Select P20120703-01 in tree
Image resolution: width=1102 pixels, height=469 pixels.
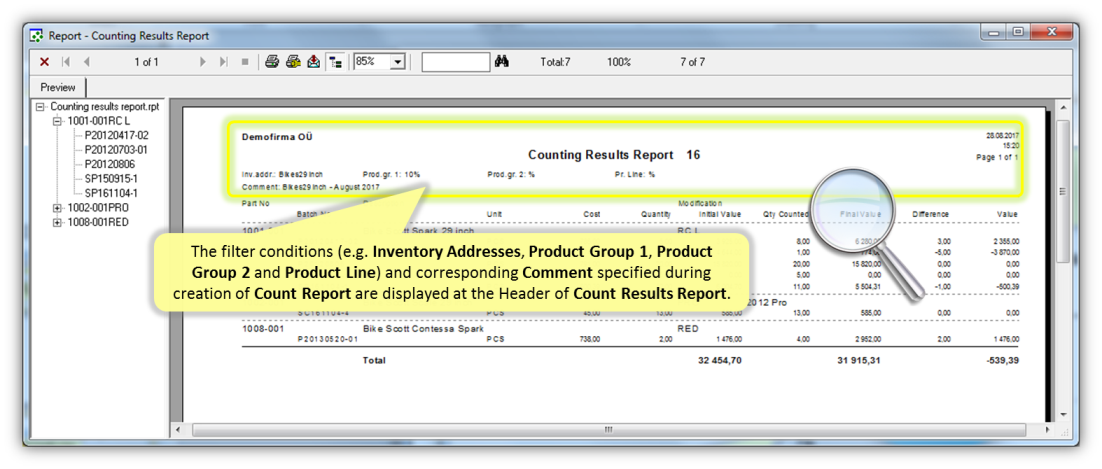coord(117,150)
